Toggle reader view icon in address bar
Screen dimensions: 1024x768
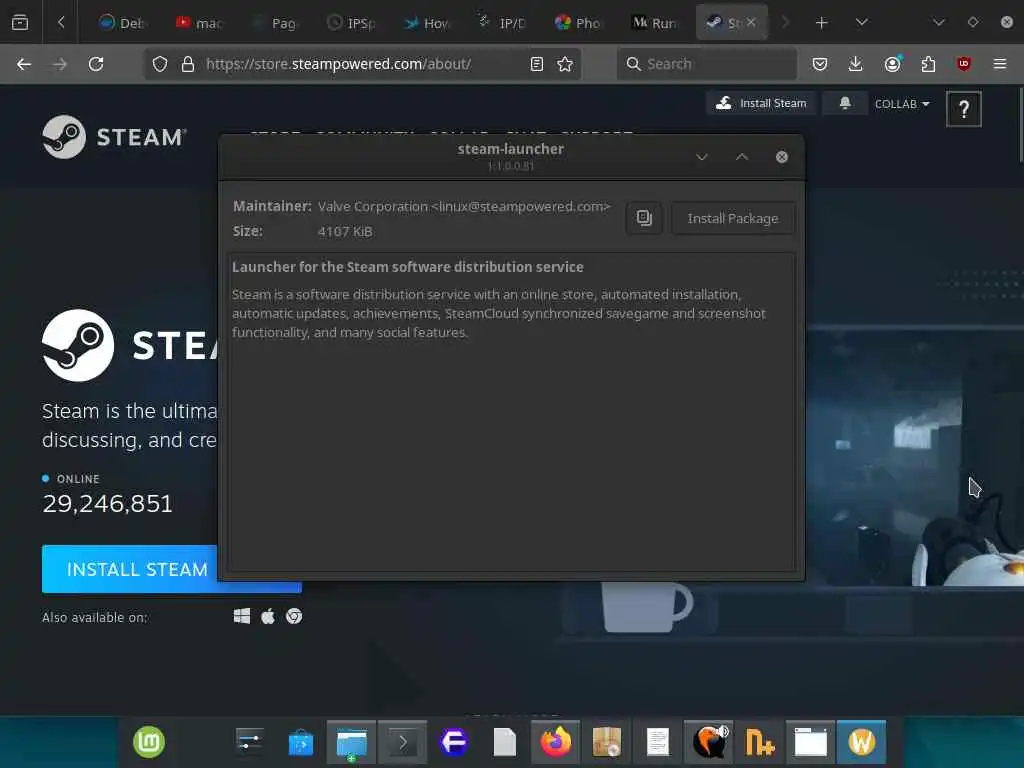point(537,64)
